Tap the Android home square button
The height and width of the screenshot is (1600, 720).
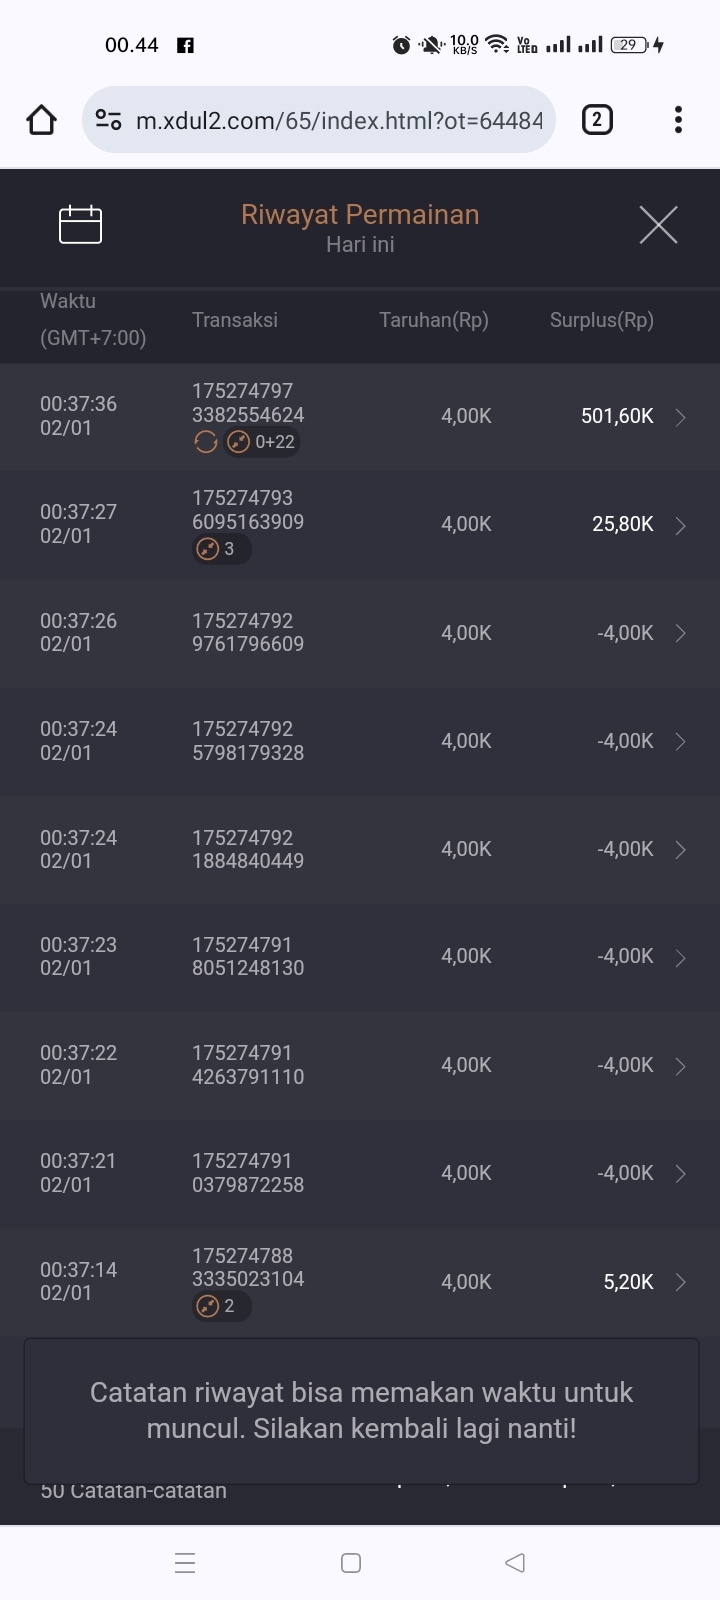click(x=351, y=1562)
